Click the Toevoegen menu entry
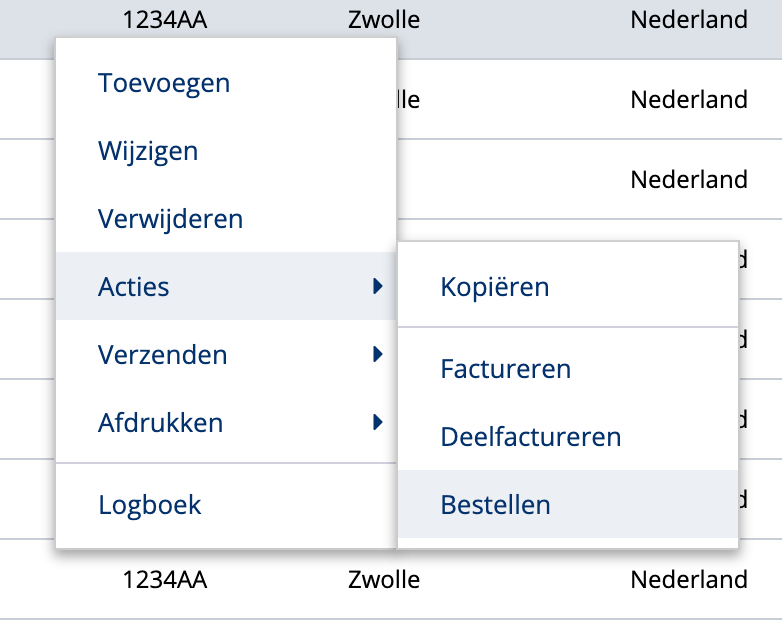The width and height of the screenshot is (782, 624). [164, 83]
